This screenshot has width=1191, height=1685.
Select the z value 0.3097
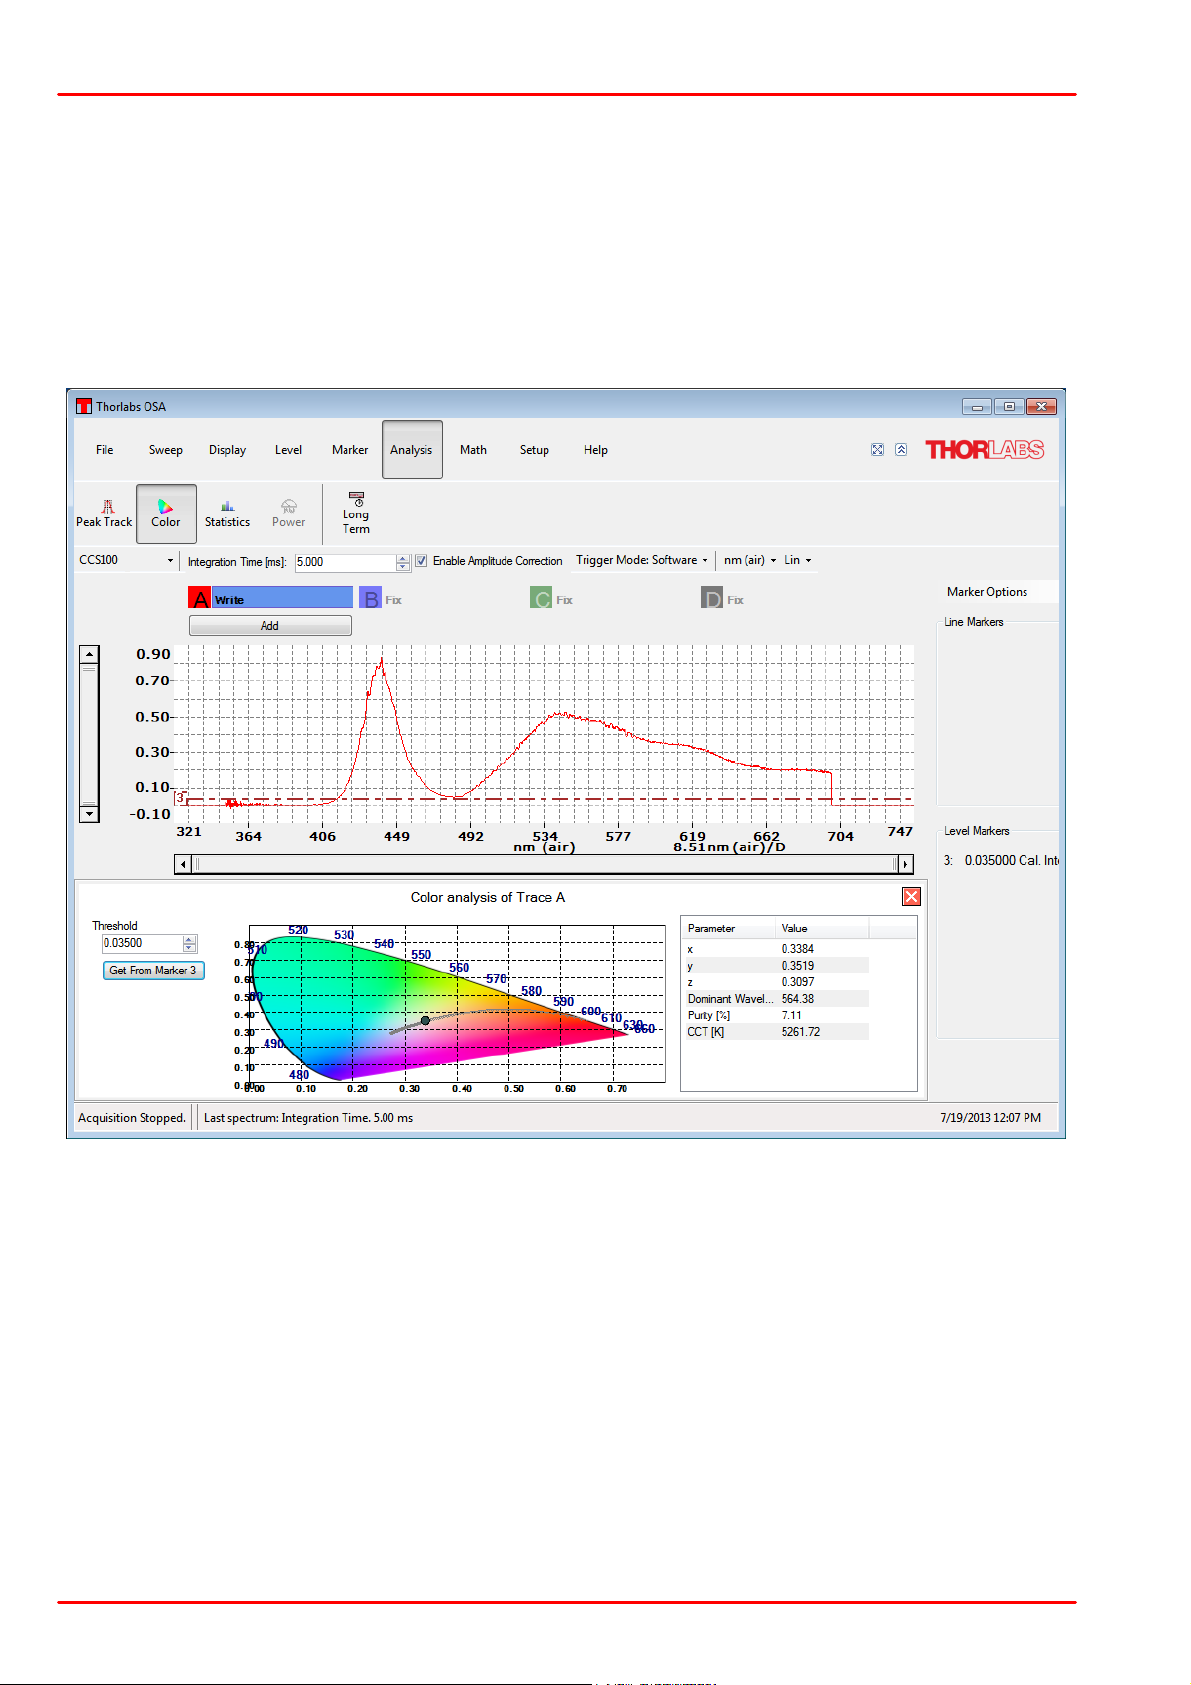798,982
